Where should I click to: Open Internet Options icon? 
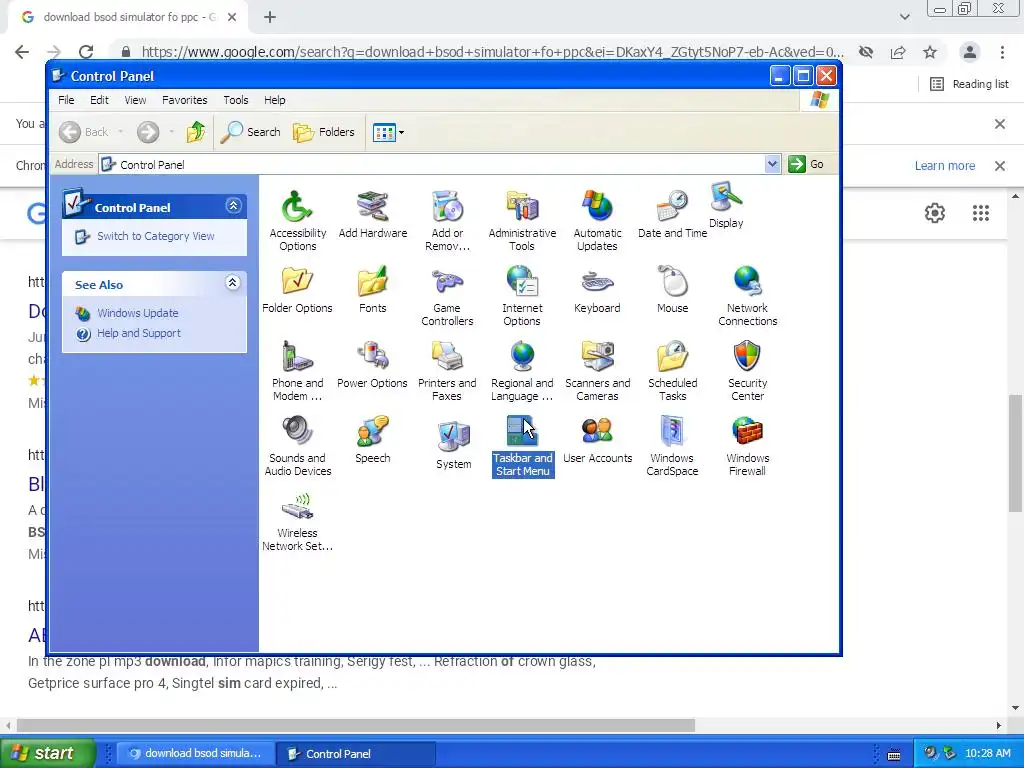[522, 296]
